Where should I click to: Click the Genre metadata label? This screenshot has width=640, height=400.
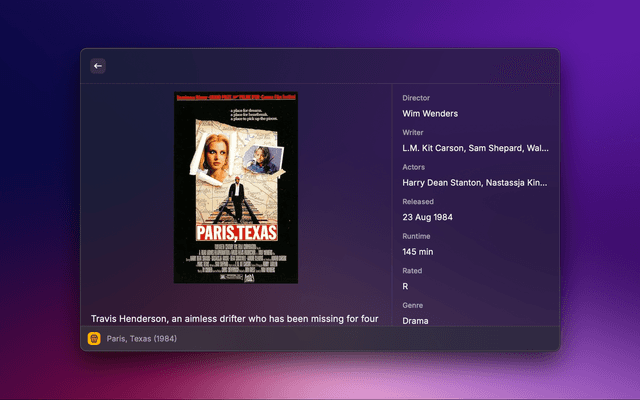tap(413, 305)
